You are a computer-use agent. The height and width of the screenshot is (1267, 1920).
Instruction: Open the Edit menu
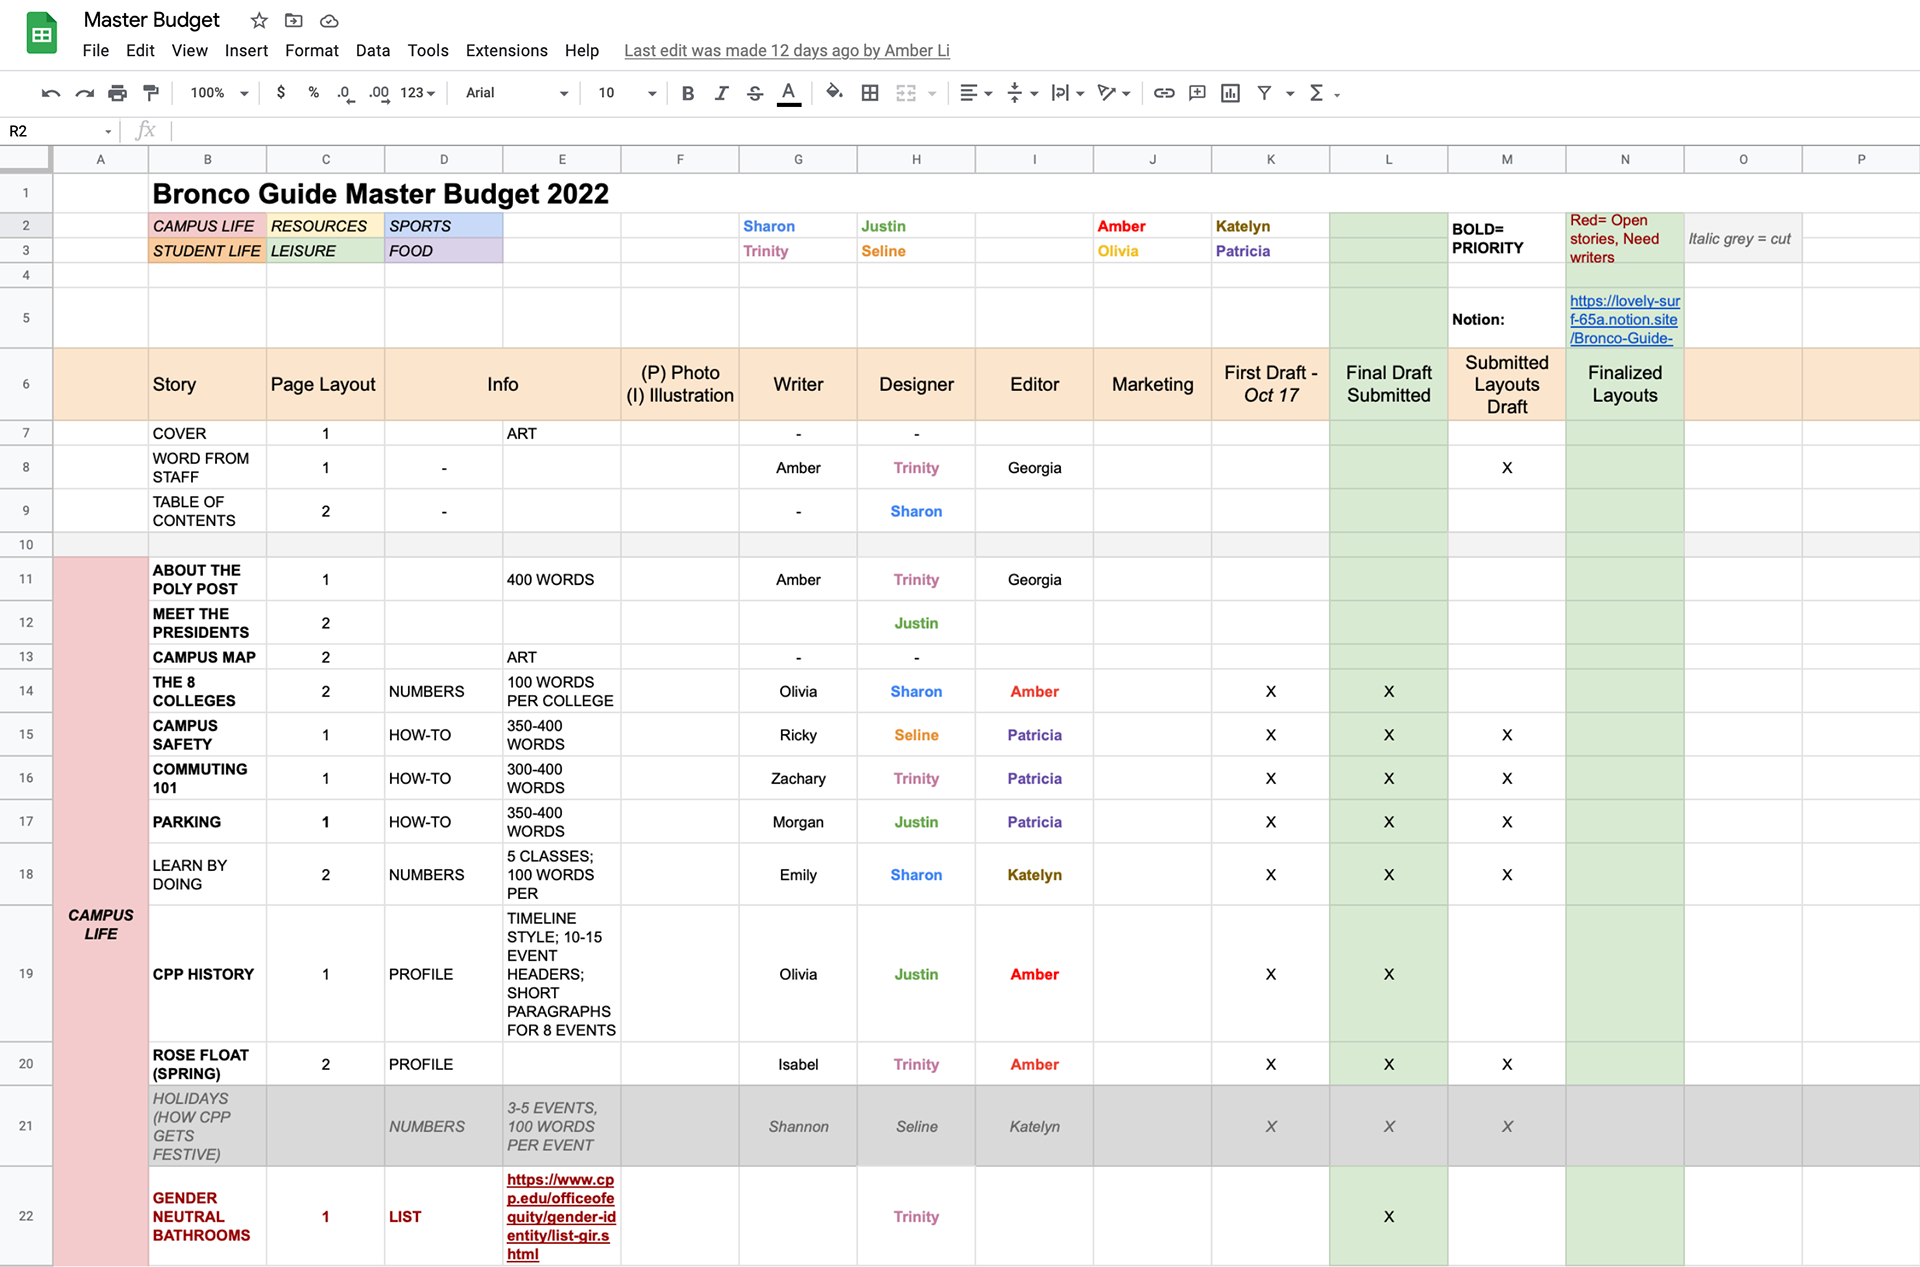(x=140, y=50)
